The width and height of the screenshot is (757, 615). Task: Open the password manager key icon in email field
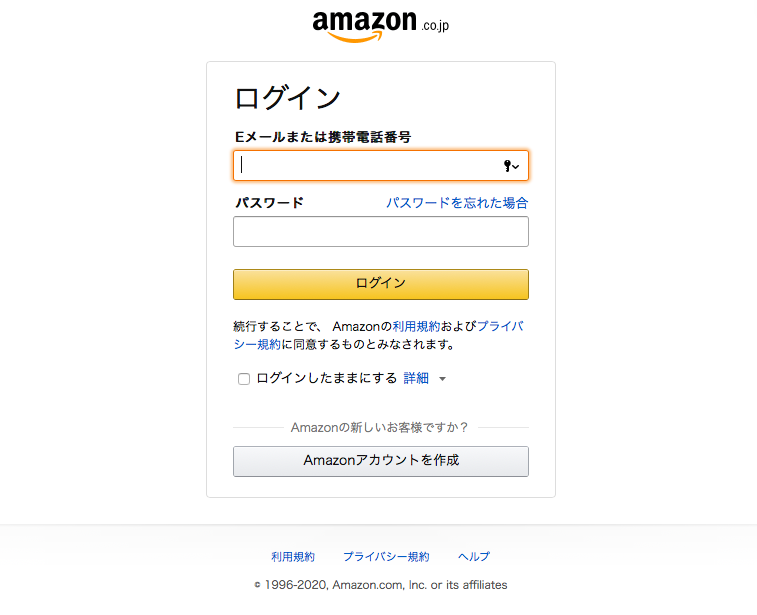511,166
